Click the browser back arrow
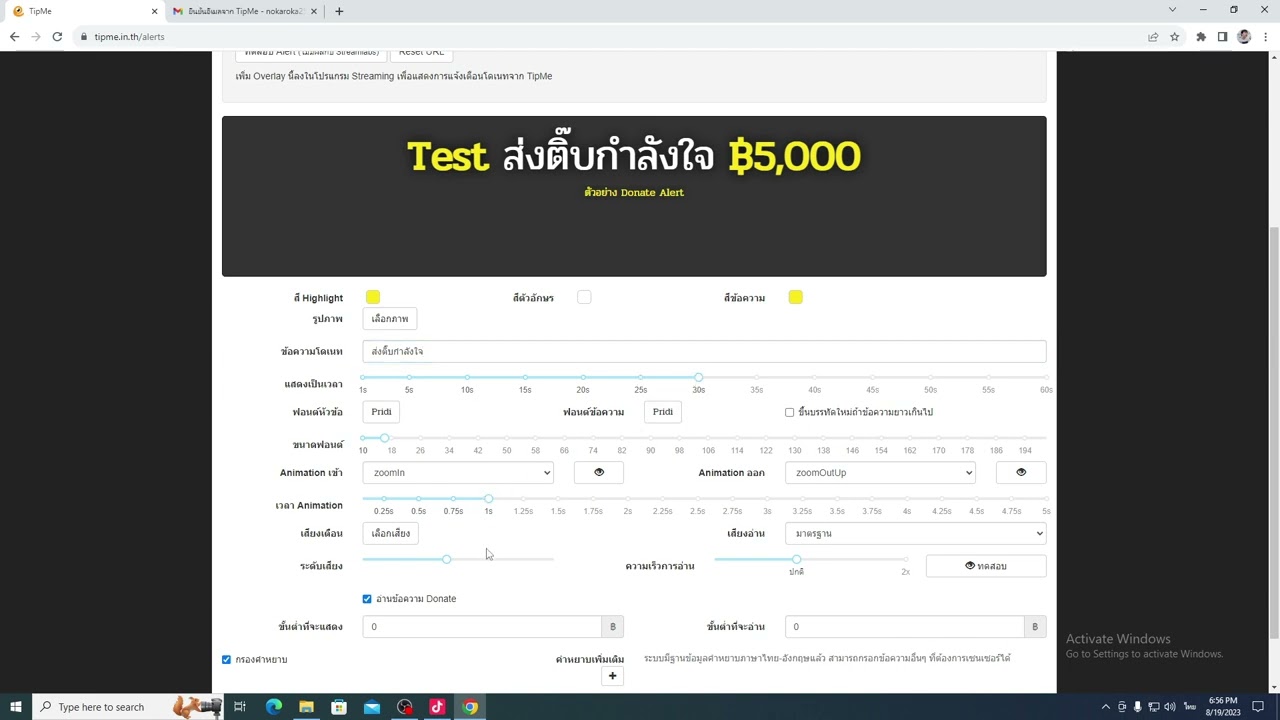 (14, 37)
